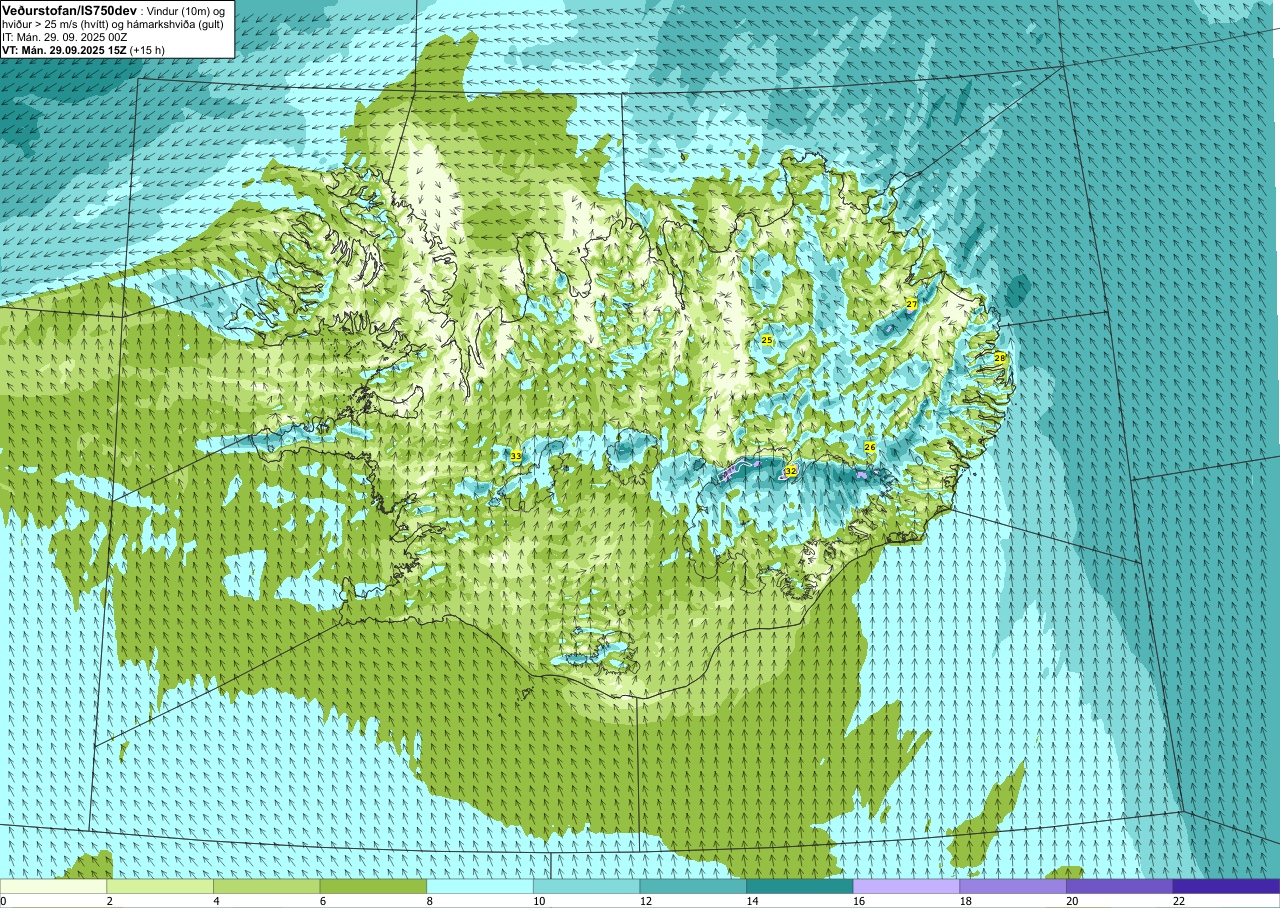
Task: Click the deep indigo legend swatch above 22
Action: click(1227, 886)
